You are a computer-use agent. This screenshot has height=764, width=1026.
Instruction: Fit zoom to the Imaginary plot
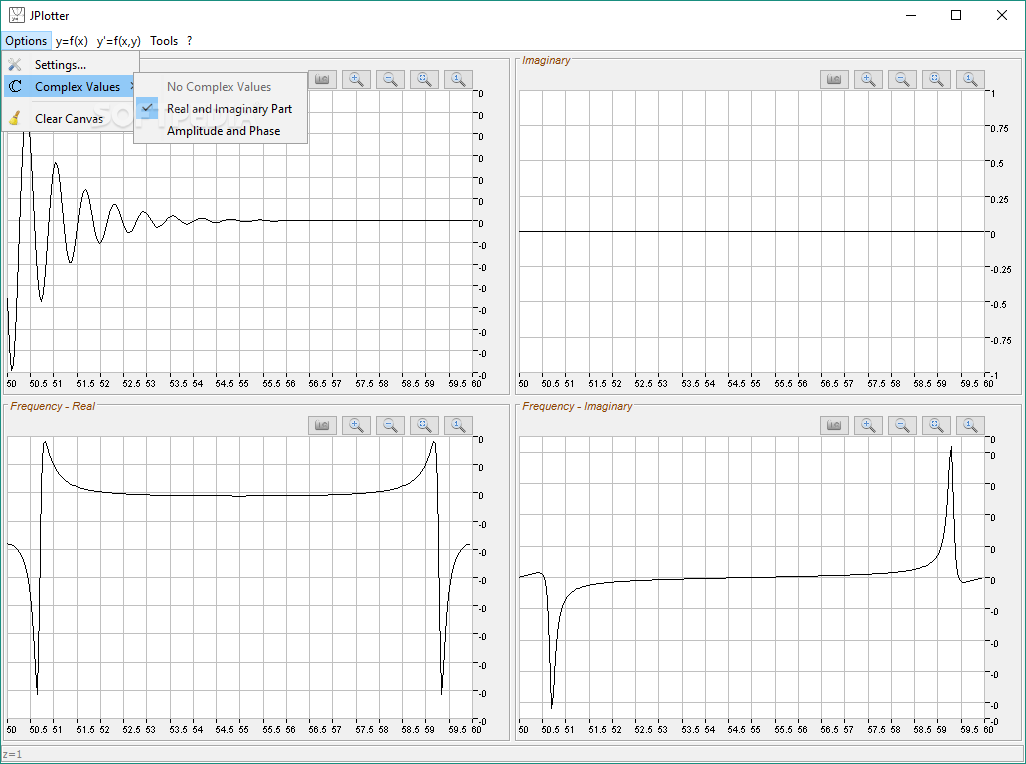point(936,79)
